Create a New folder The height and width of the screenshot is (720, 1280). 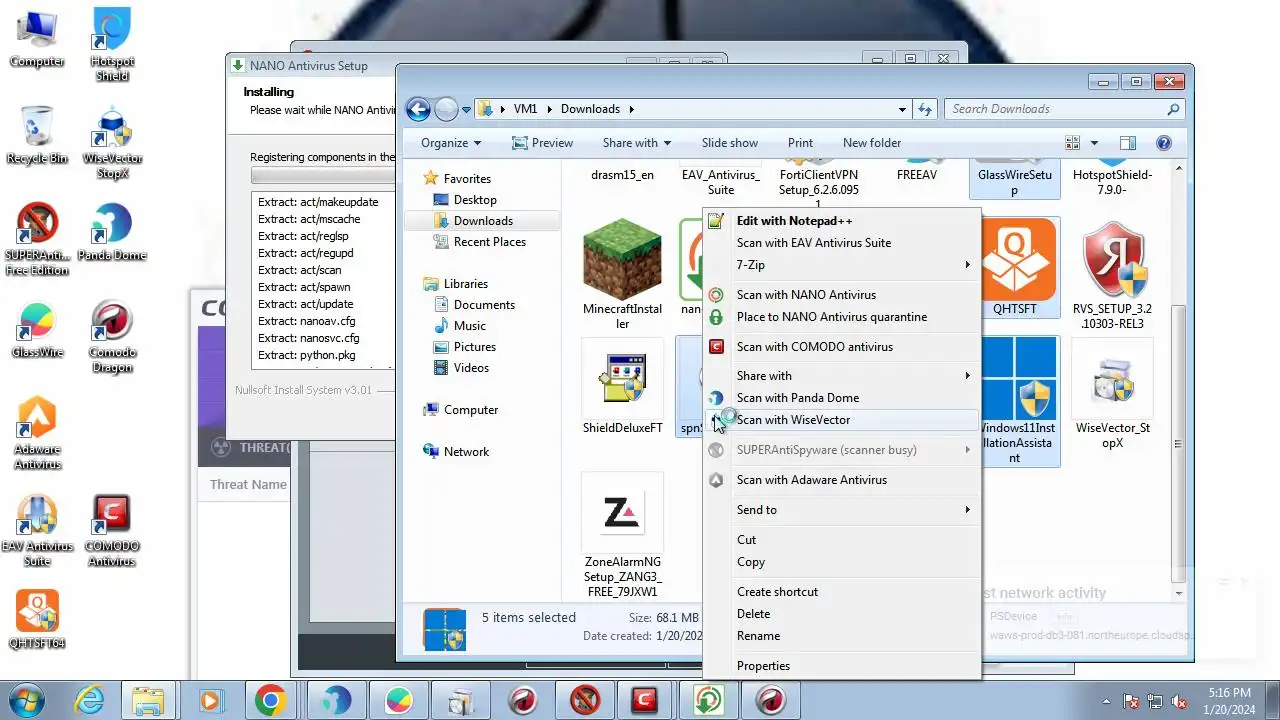point(872,143)
